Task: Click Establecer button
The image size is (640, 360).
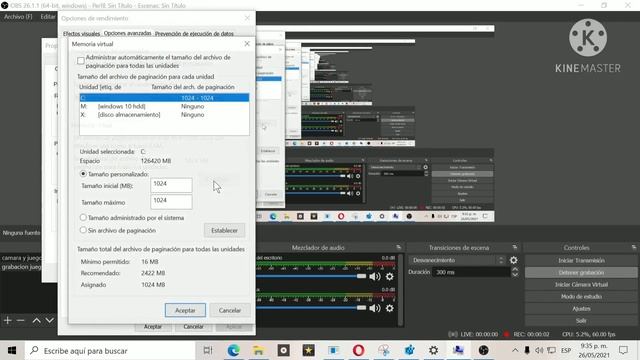Action: tap(224, 230)
